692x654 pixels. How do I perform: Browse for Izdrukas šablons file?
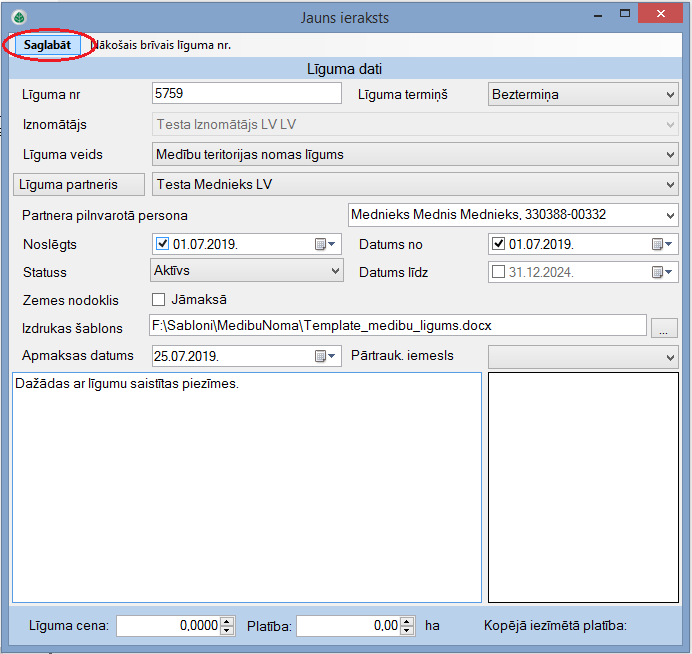coord(665,327)
